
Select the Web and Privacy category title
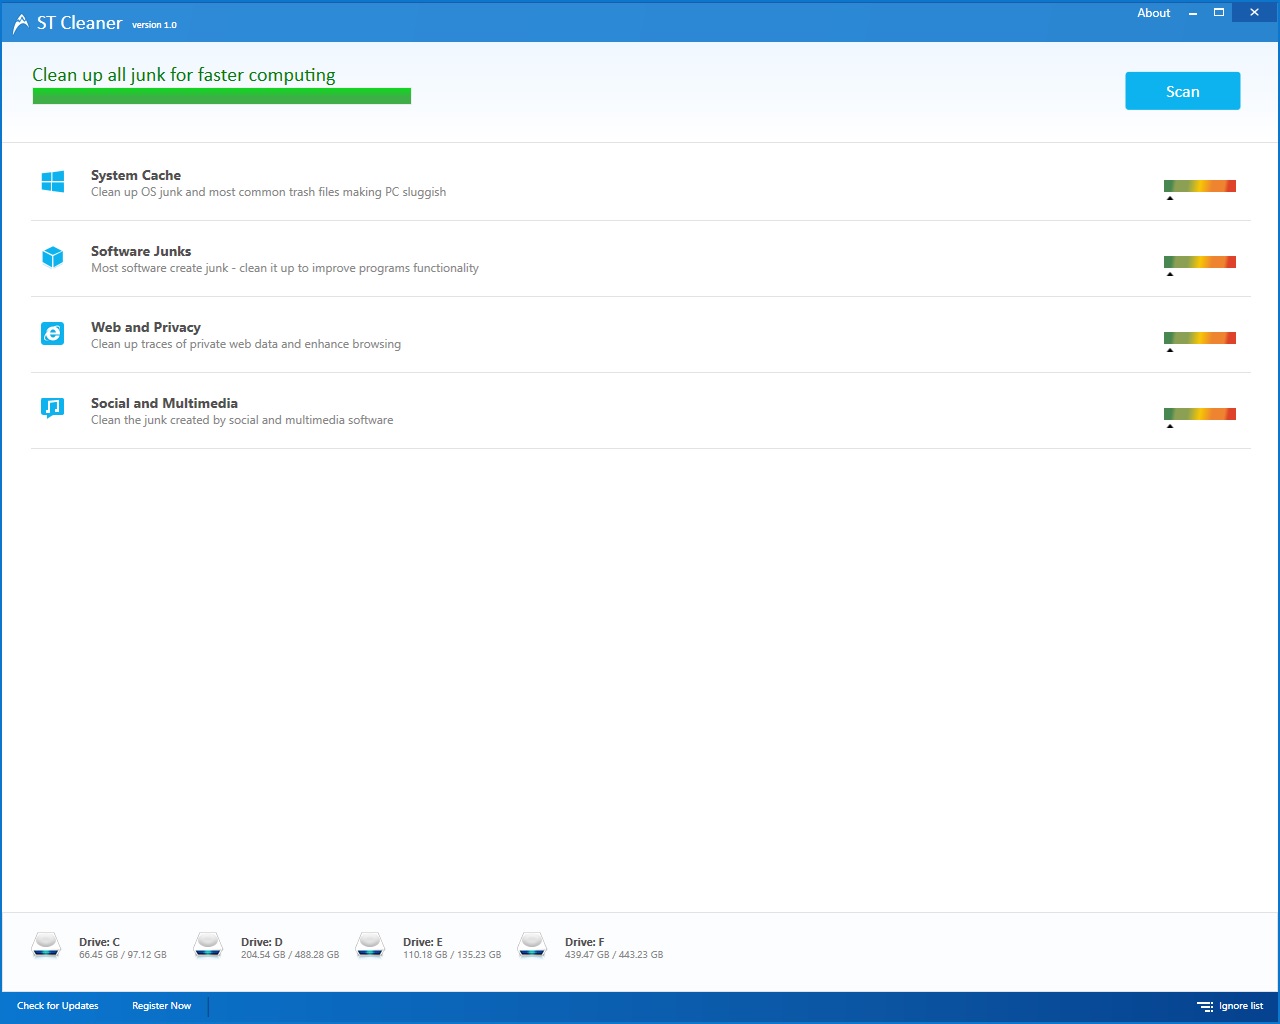click(x=146, y=327)
